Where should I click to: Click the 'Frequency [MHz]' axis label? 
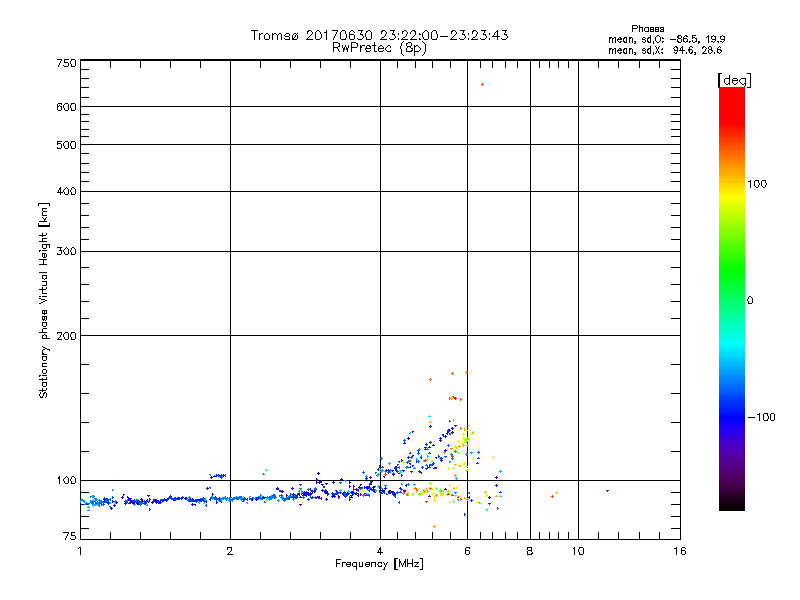pos(379,564)
